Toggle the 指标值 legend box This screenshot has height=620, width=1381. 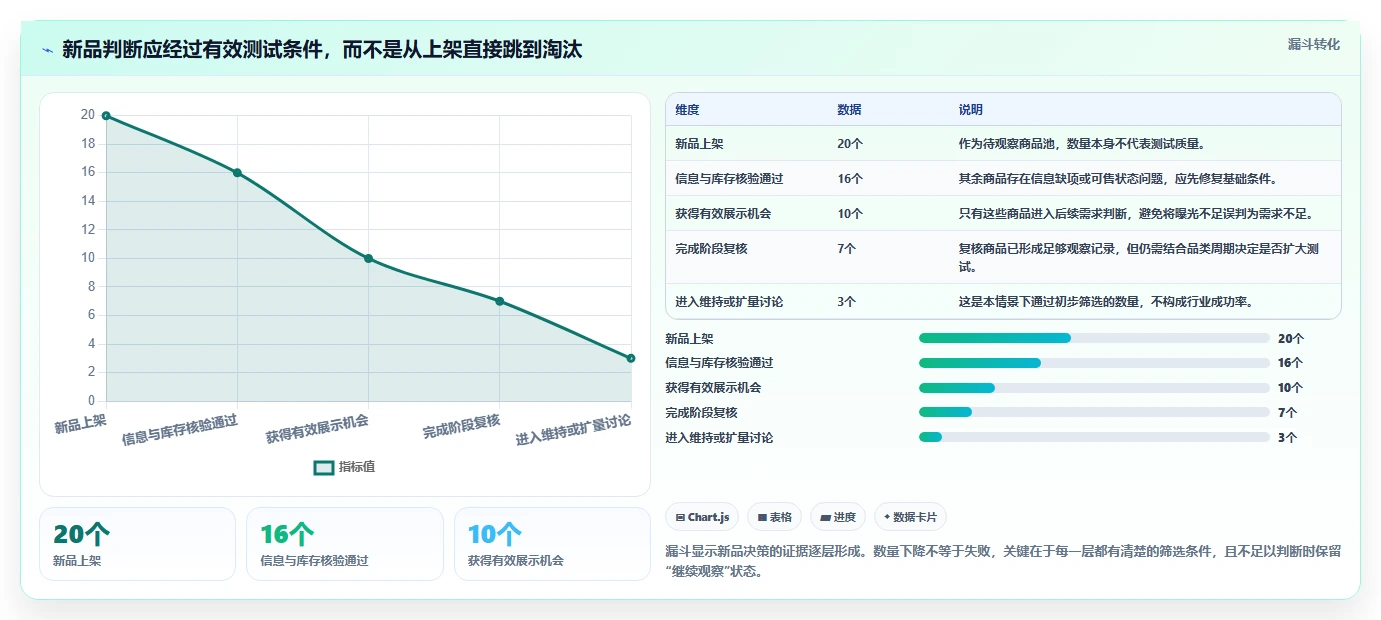click(324, 467)
